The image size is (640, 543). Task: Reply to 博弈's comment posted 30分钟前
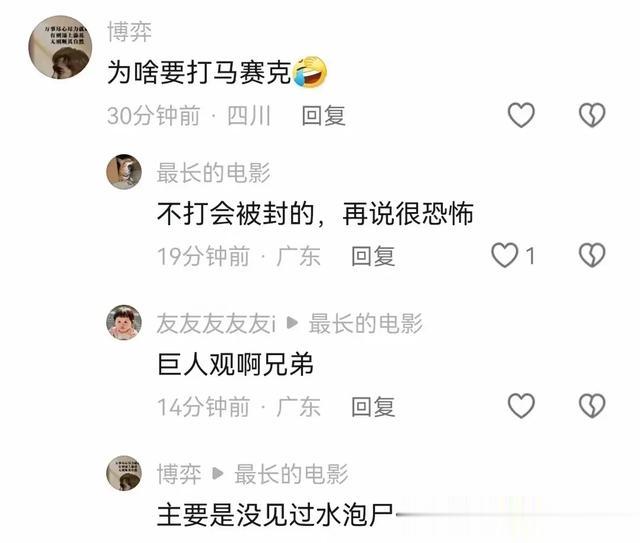pyautogui.click(x=324, y=116)
